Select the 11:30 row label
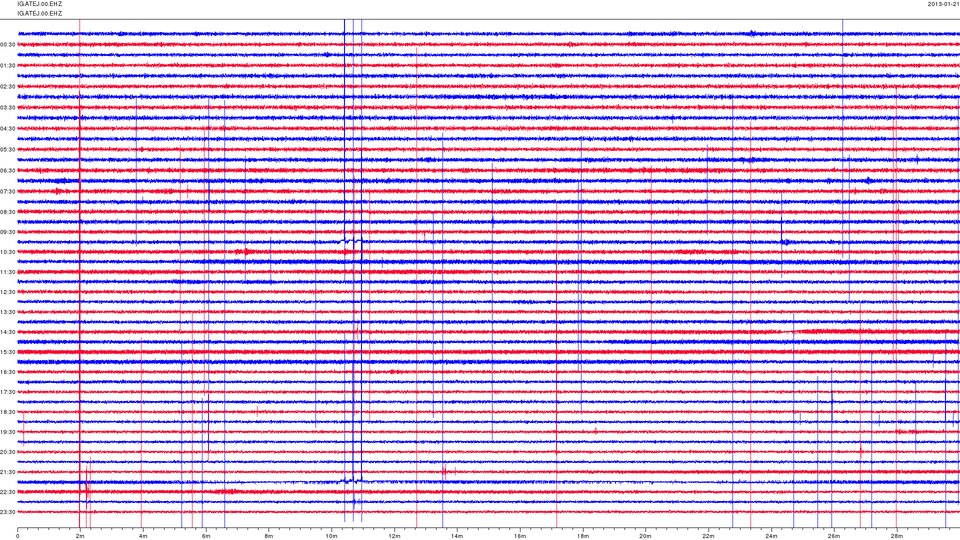This screenshot has width=960, height=540. 7,272
